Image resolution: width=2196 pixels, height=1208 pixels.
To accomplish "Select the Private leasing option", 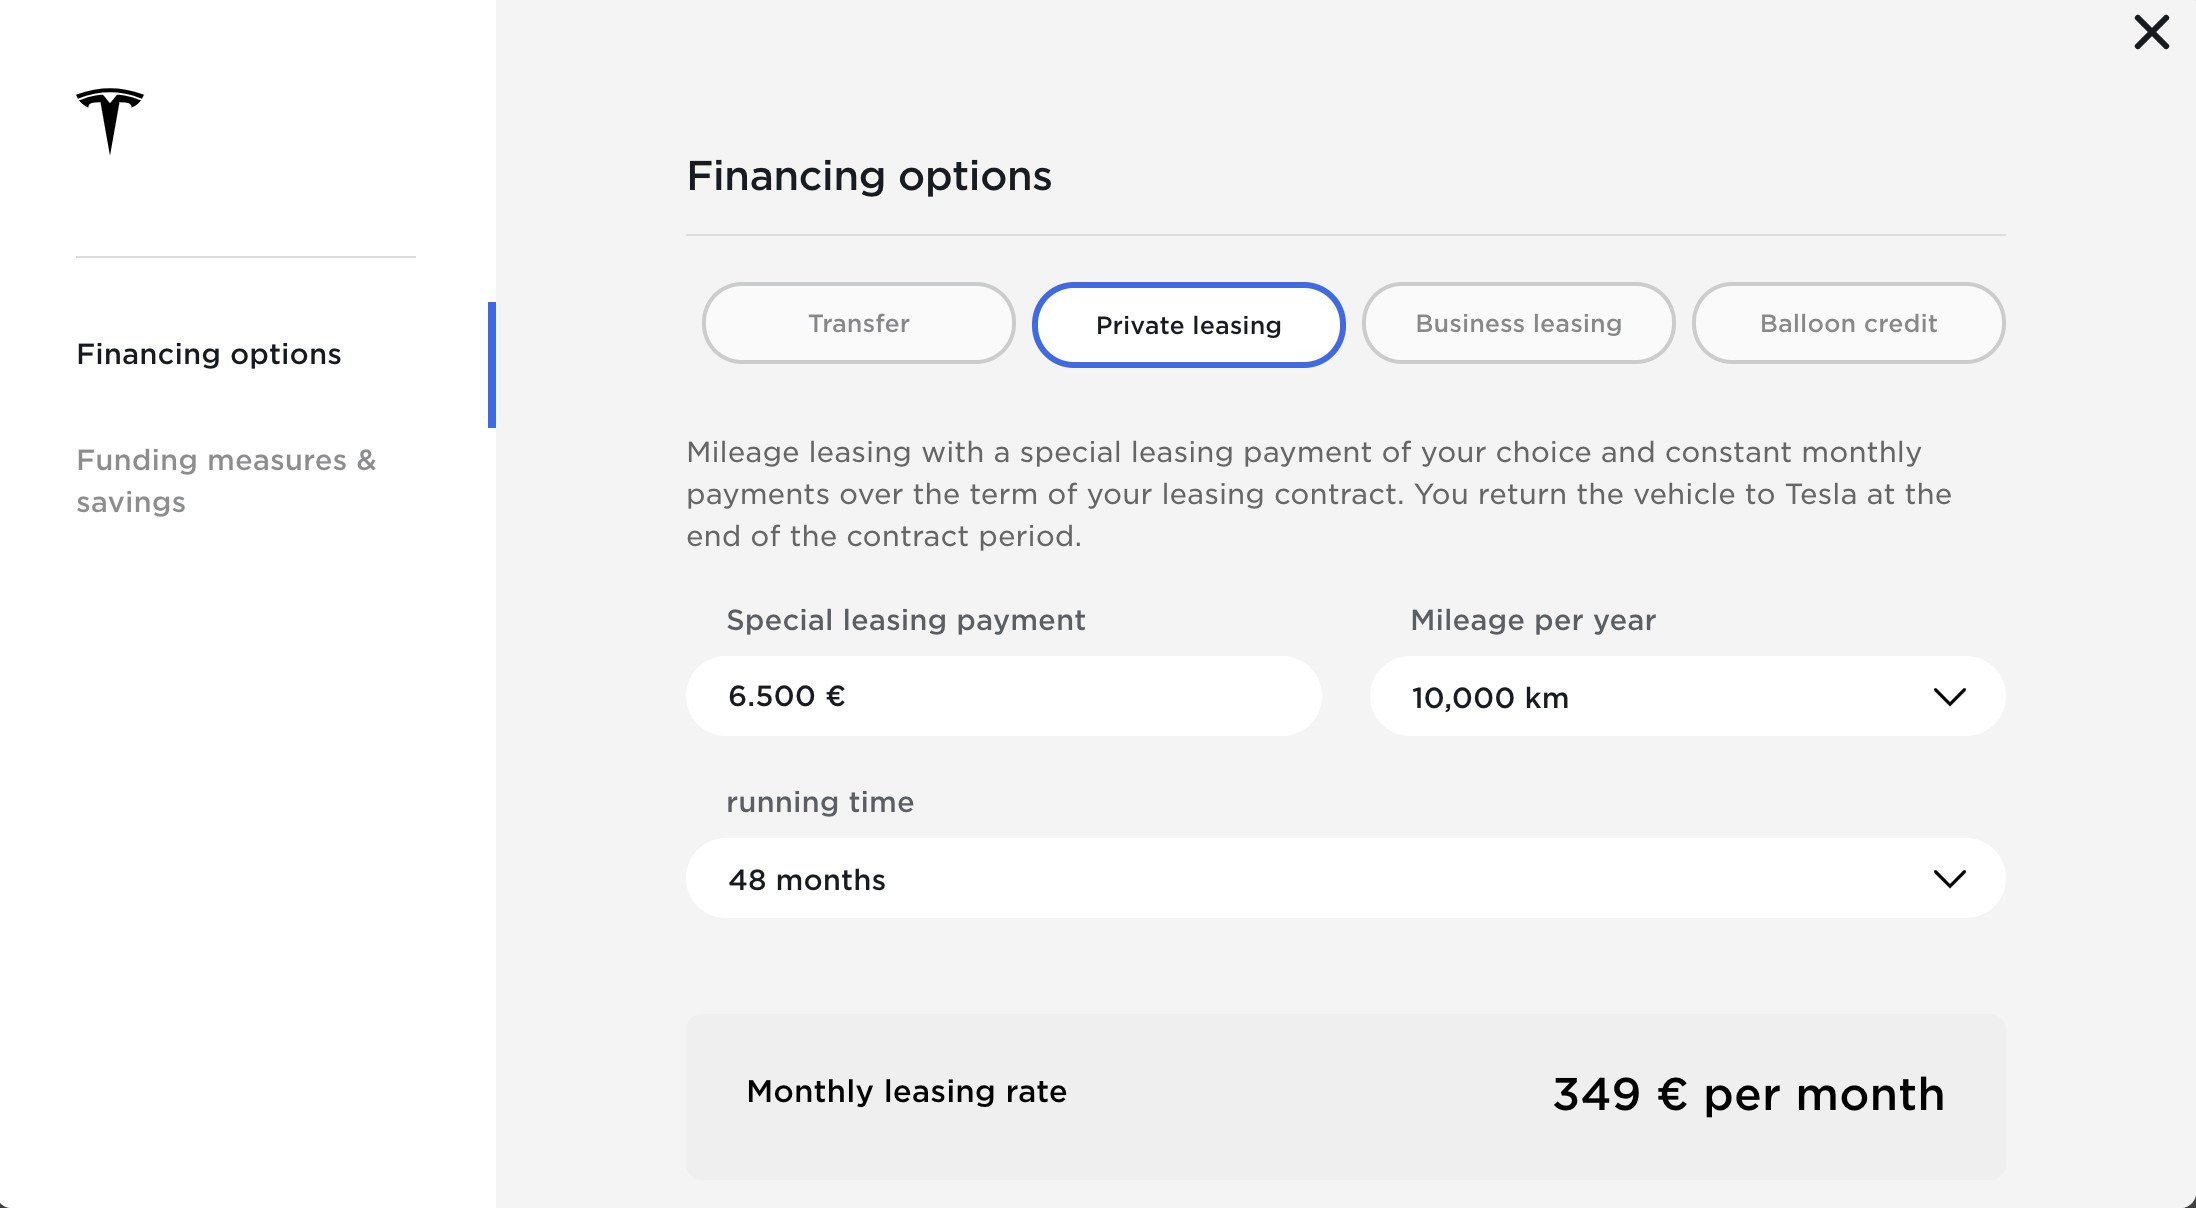I will click(x=1189, y=325).
